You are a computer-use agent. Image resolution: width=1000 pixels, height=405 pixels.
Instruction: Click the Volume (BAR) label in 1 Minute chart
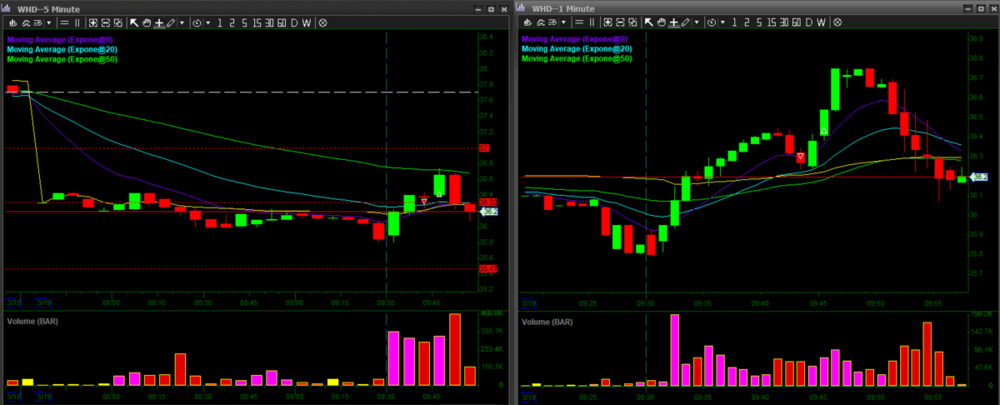point(548,323)
